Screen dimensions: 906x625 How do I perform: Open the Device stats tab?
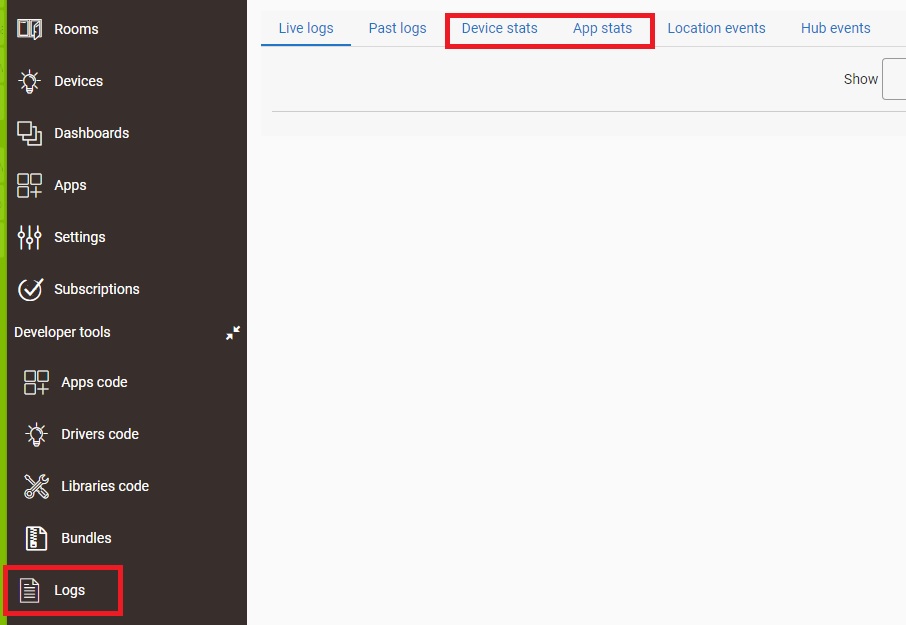tap(499, 28)
